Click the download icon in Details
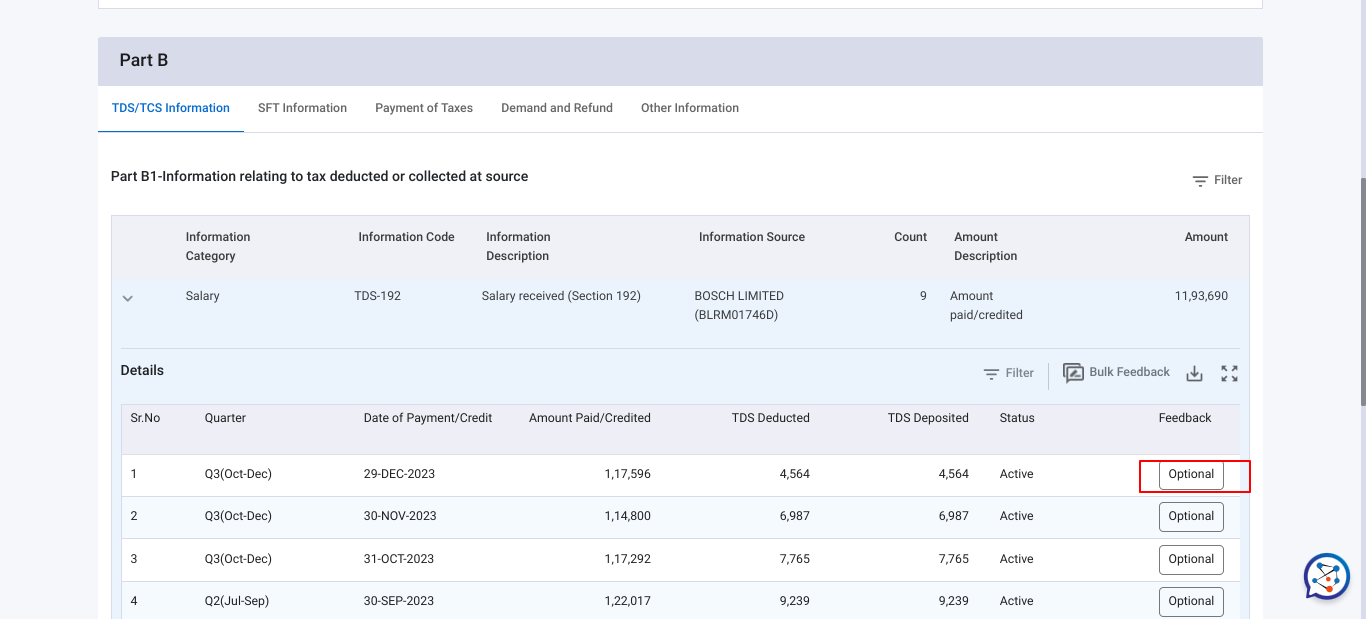This screenshot has width=1366, height=619. (x=1194, y=373)
